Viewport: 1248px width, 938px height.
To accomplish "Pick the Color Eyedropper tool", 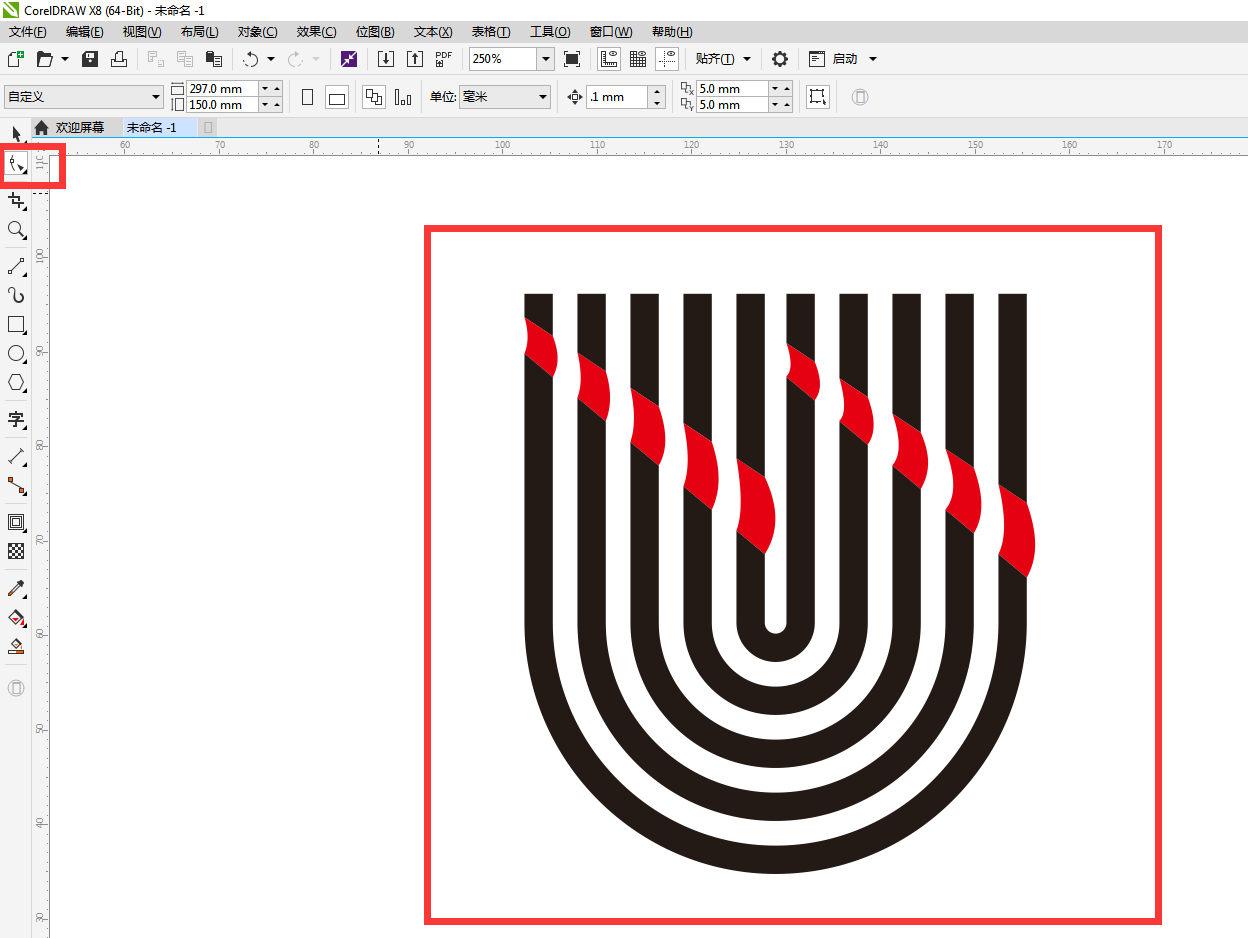I will (x=16, y=588).
